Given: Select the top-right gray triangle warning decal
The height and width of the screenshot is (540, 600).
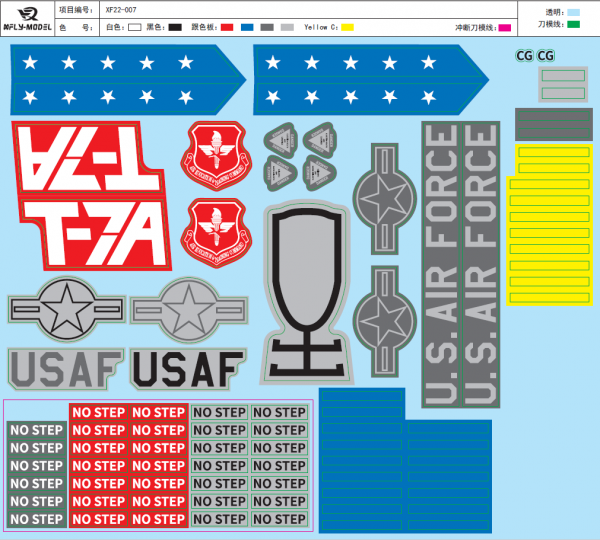Looking at the screenshot, I should (x=320, y=140).
